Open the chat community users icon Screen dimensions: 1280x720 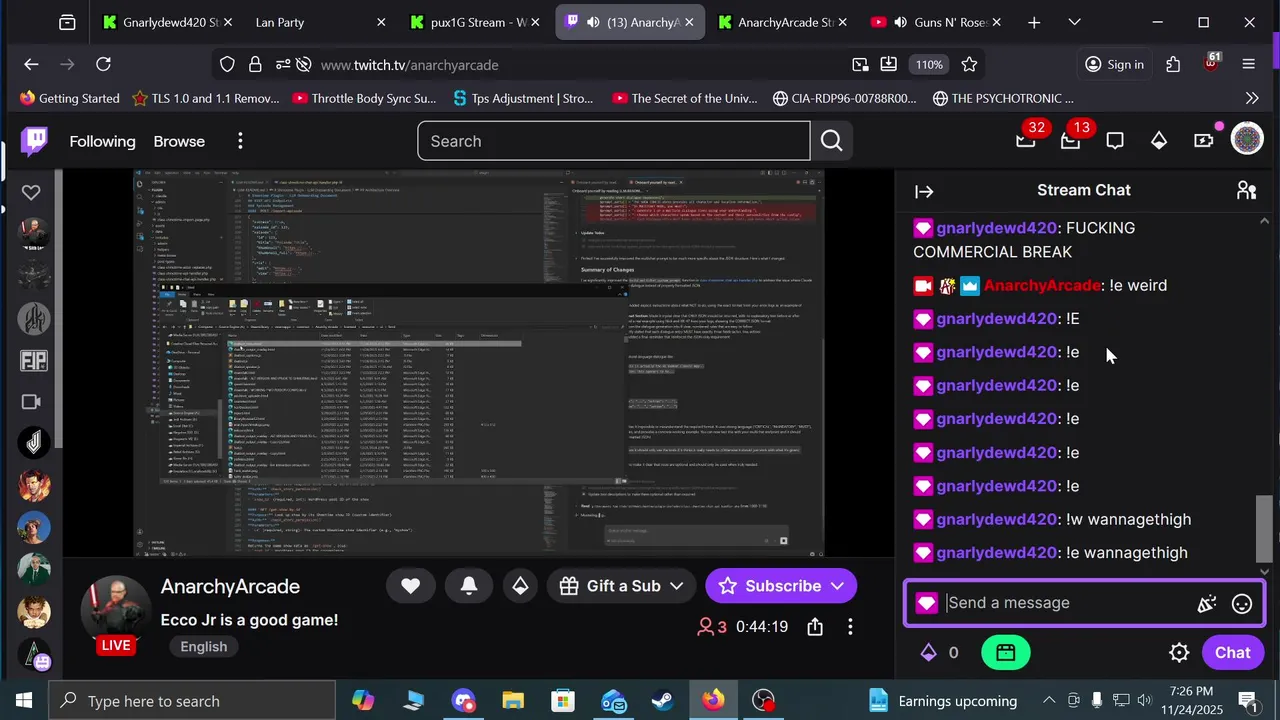click(1246, 190)
